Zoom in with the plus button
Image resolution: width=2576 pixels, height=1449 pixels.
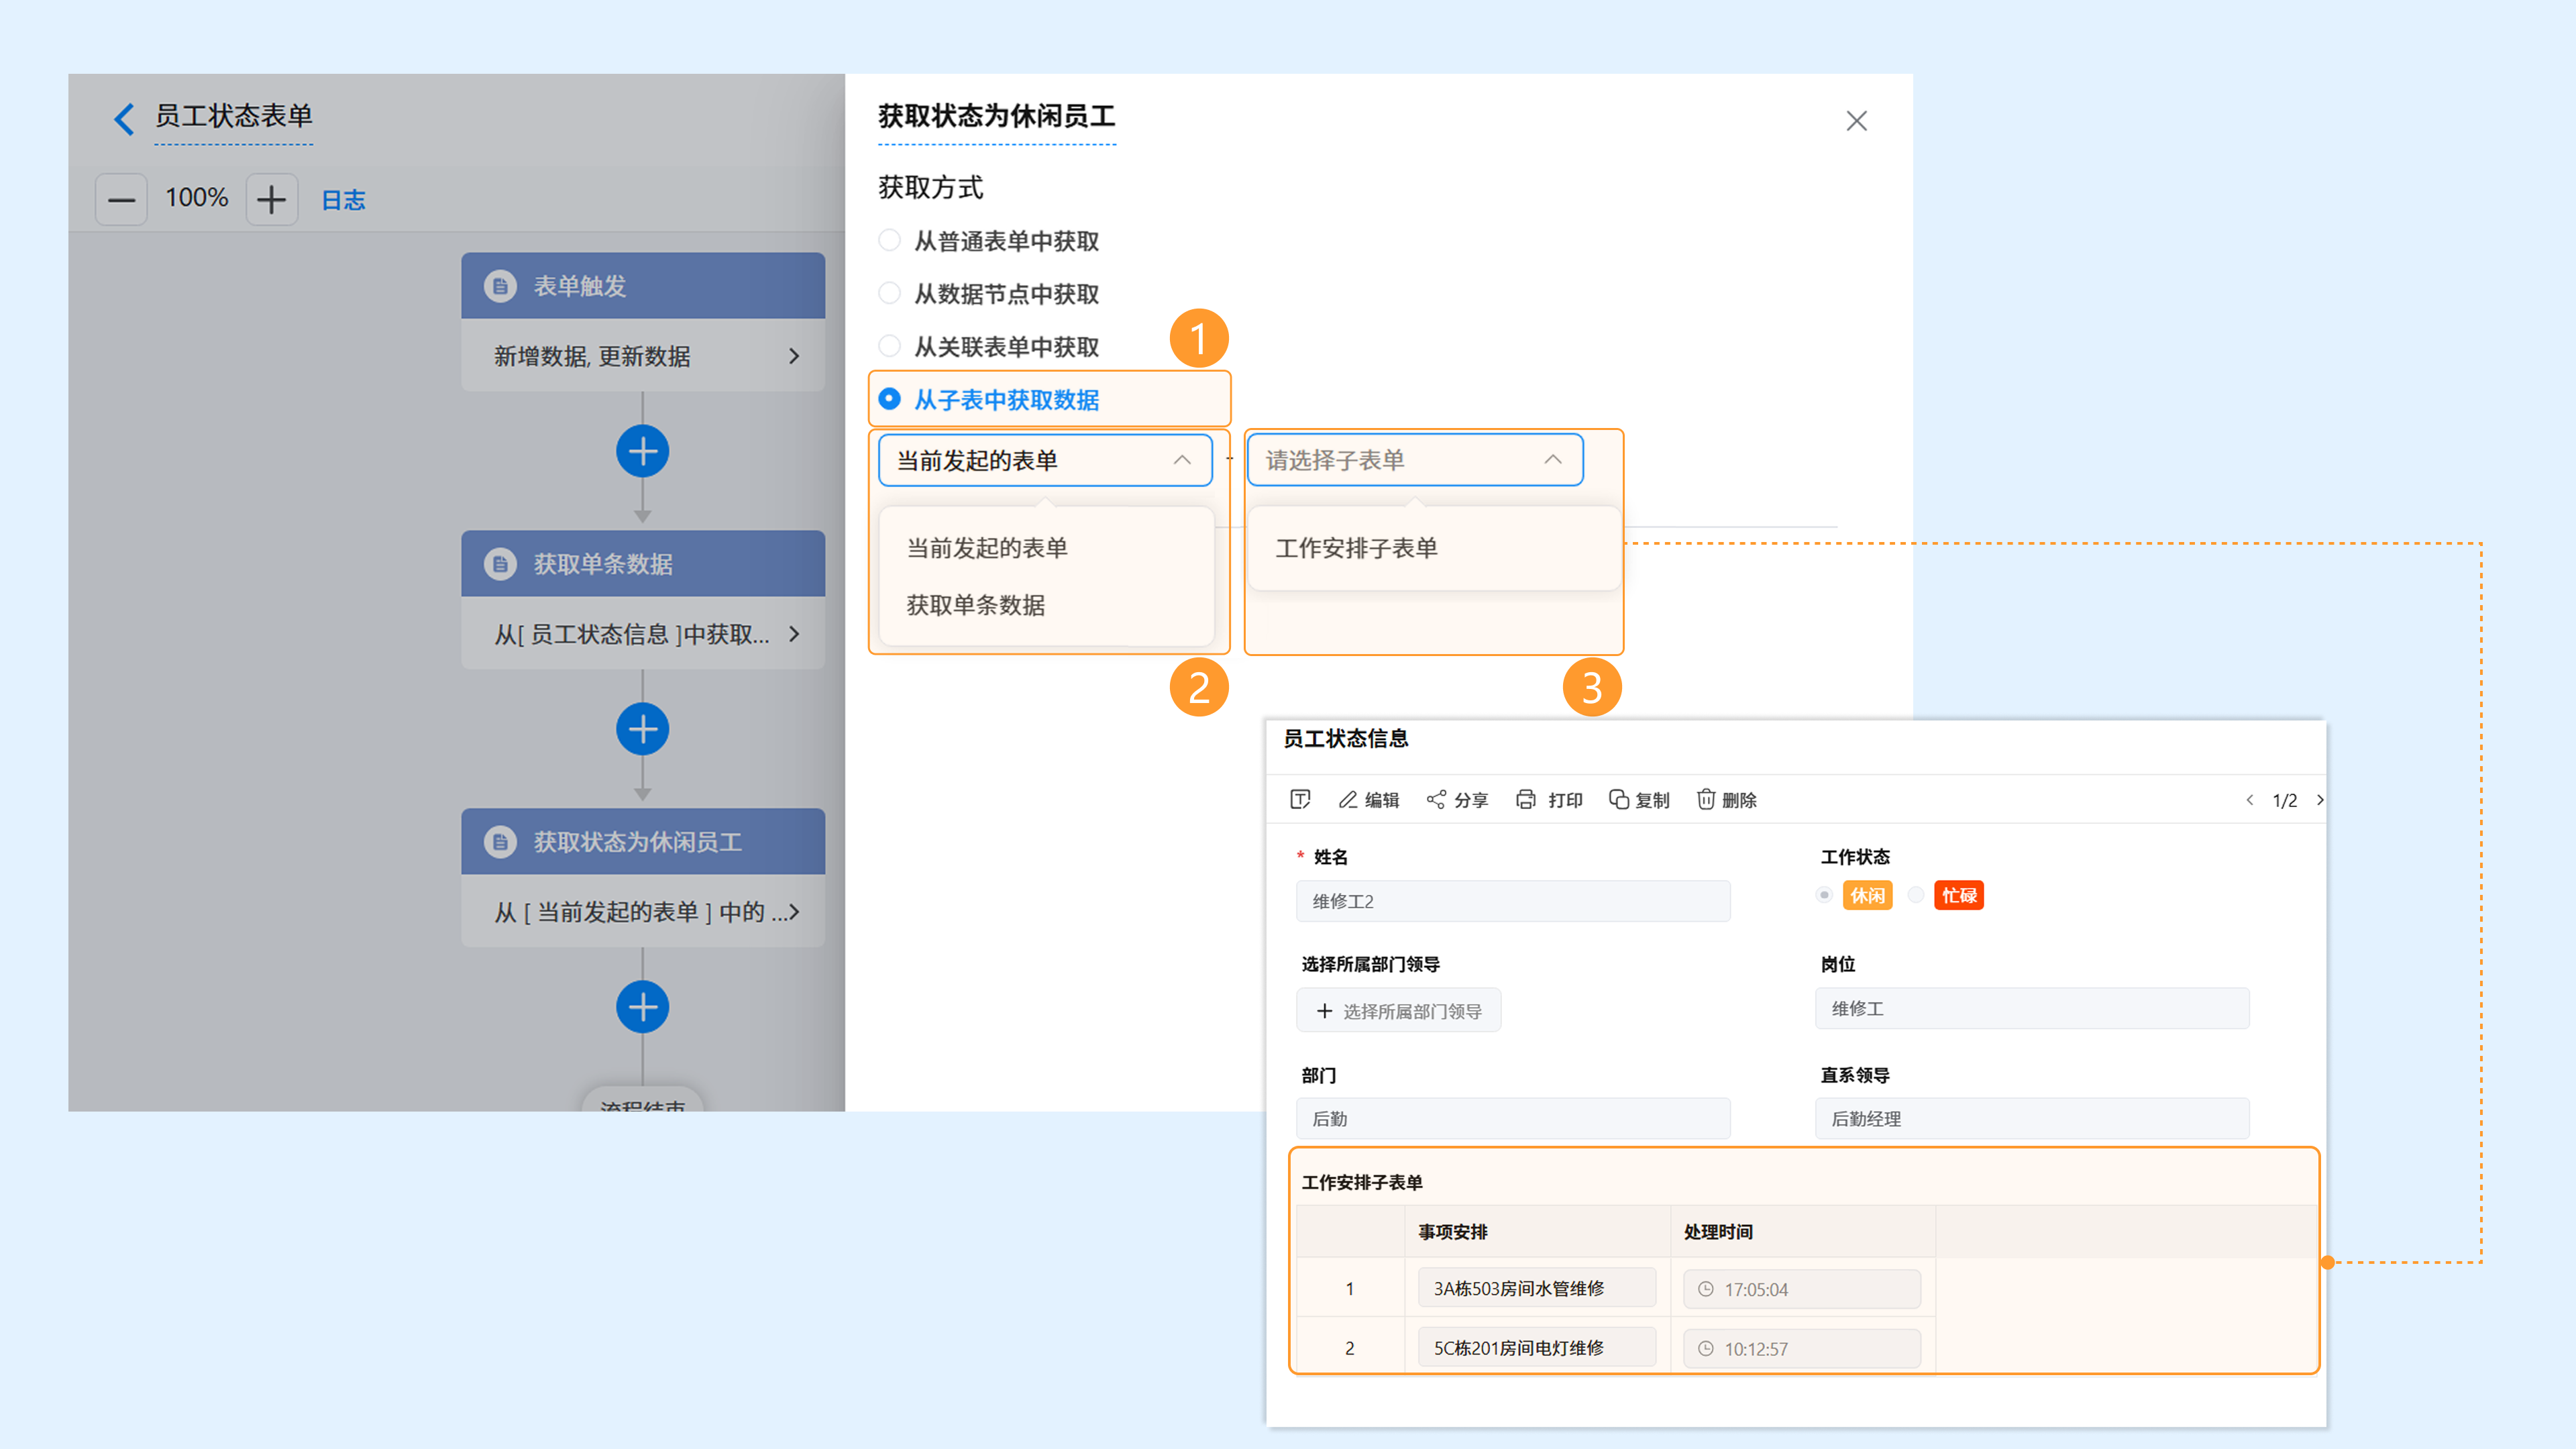(x=271, y=200)
